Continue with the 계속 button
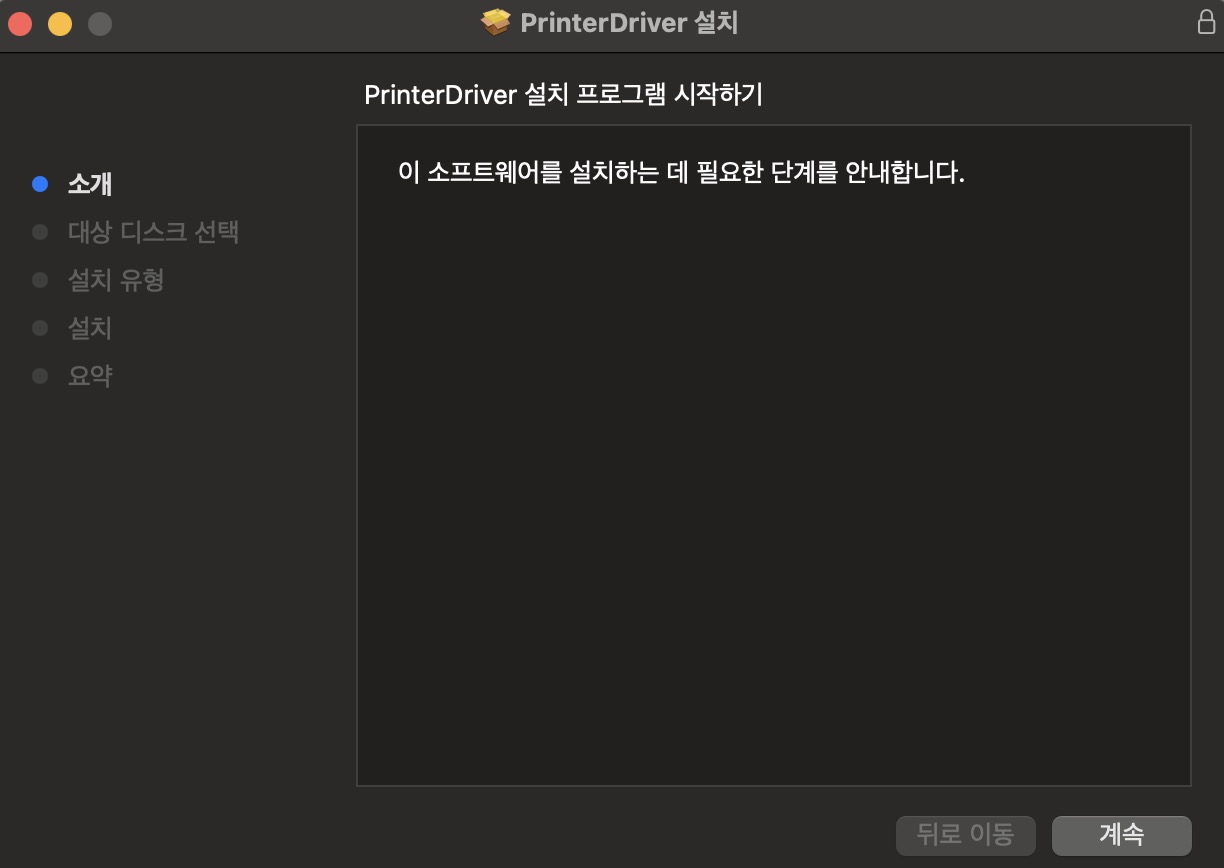The width and height of the screenshot is (1224, 868). point(1122,834)
